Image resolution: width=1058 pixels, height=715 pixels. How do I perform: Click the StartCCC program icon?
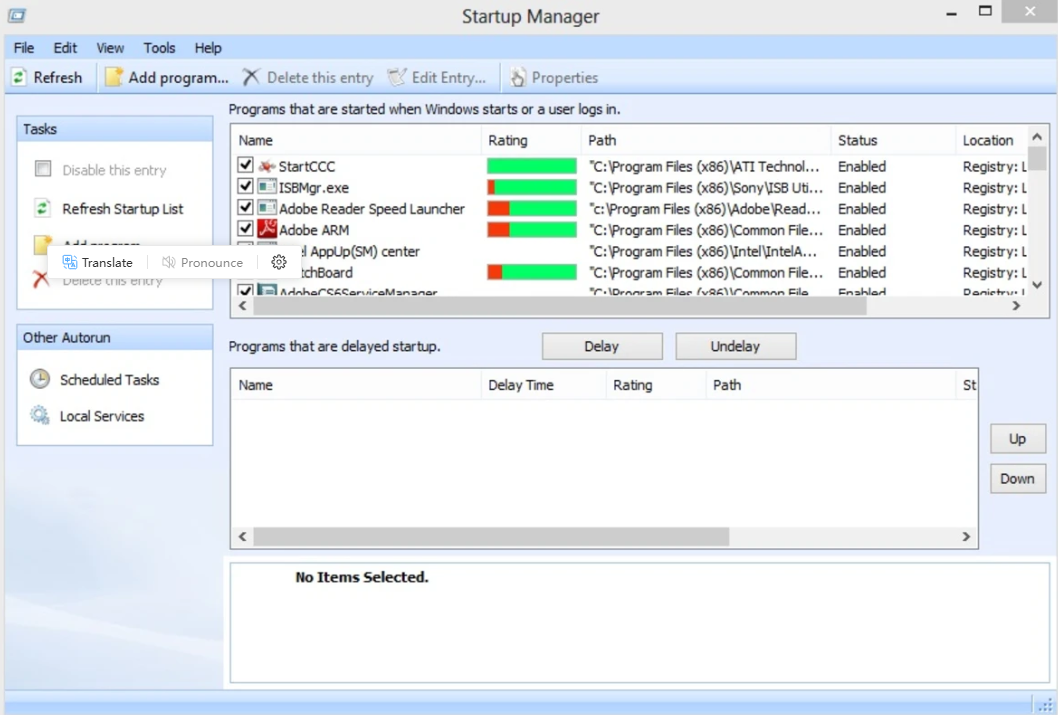point(267,166)
